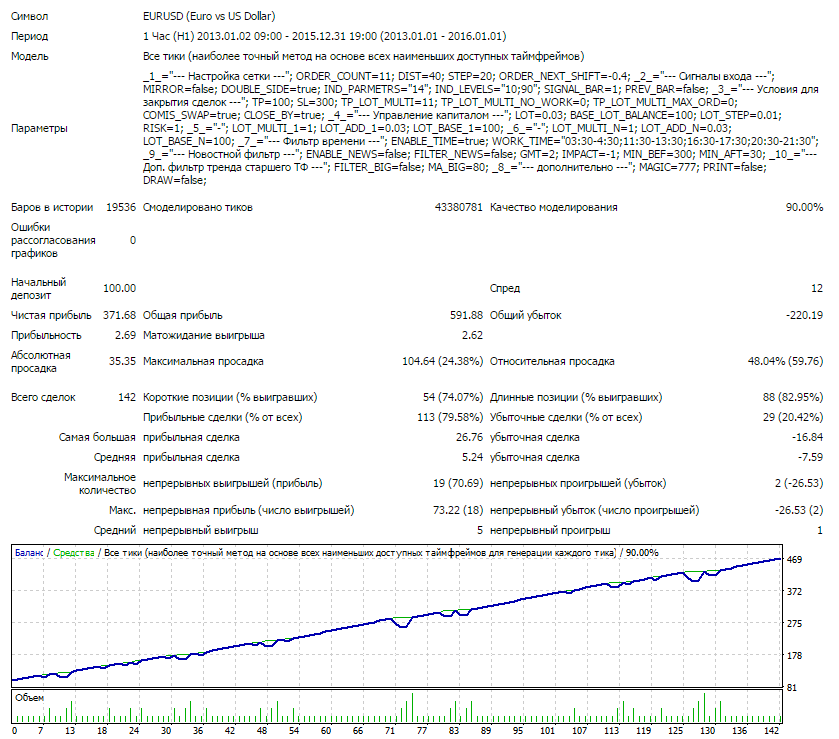This screenshot has width=839, height=739.
Task: Click the 'Параметры' row label
Action: point(39,128)
